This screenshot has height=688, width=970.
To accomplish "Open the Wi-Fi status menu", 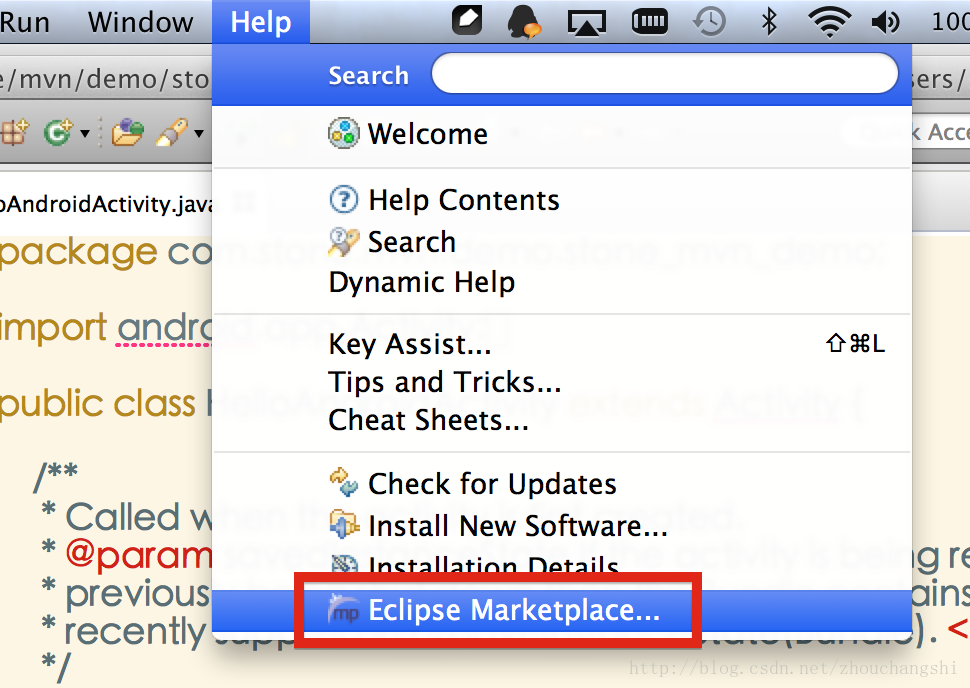I will (x=830, y=22).
